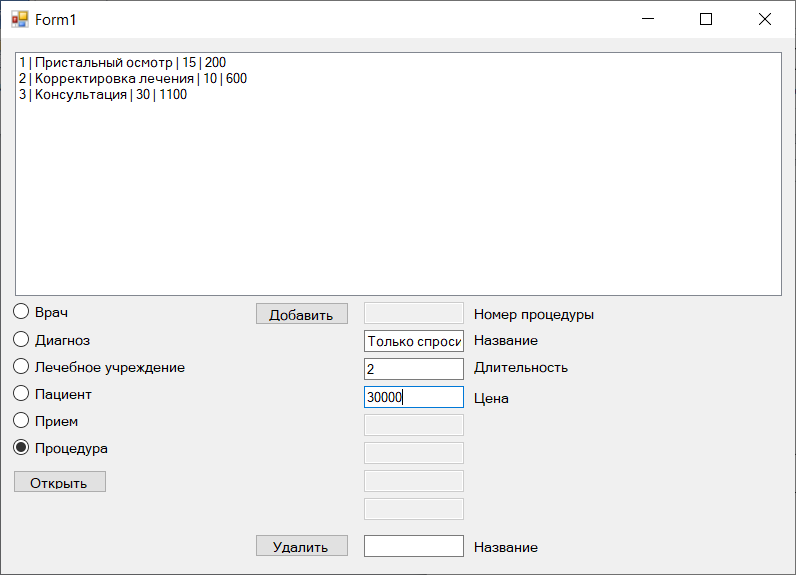Click the Form1 application icon in title bar
Image resolution: width=796 pixels, height=575 pixels.
20,19
